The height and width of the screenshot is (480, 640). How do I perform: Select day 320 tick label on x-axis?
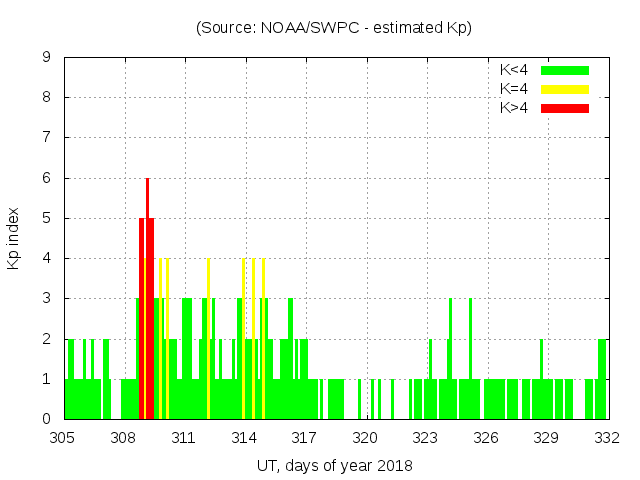[365, 438]
